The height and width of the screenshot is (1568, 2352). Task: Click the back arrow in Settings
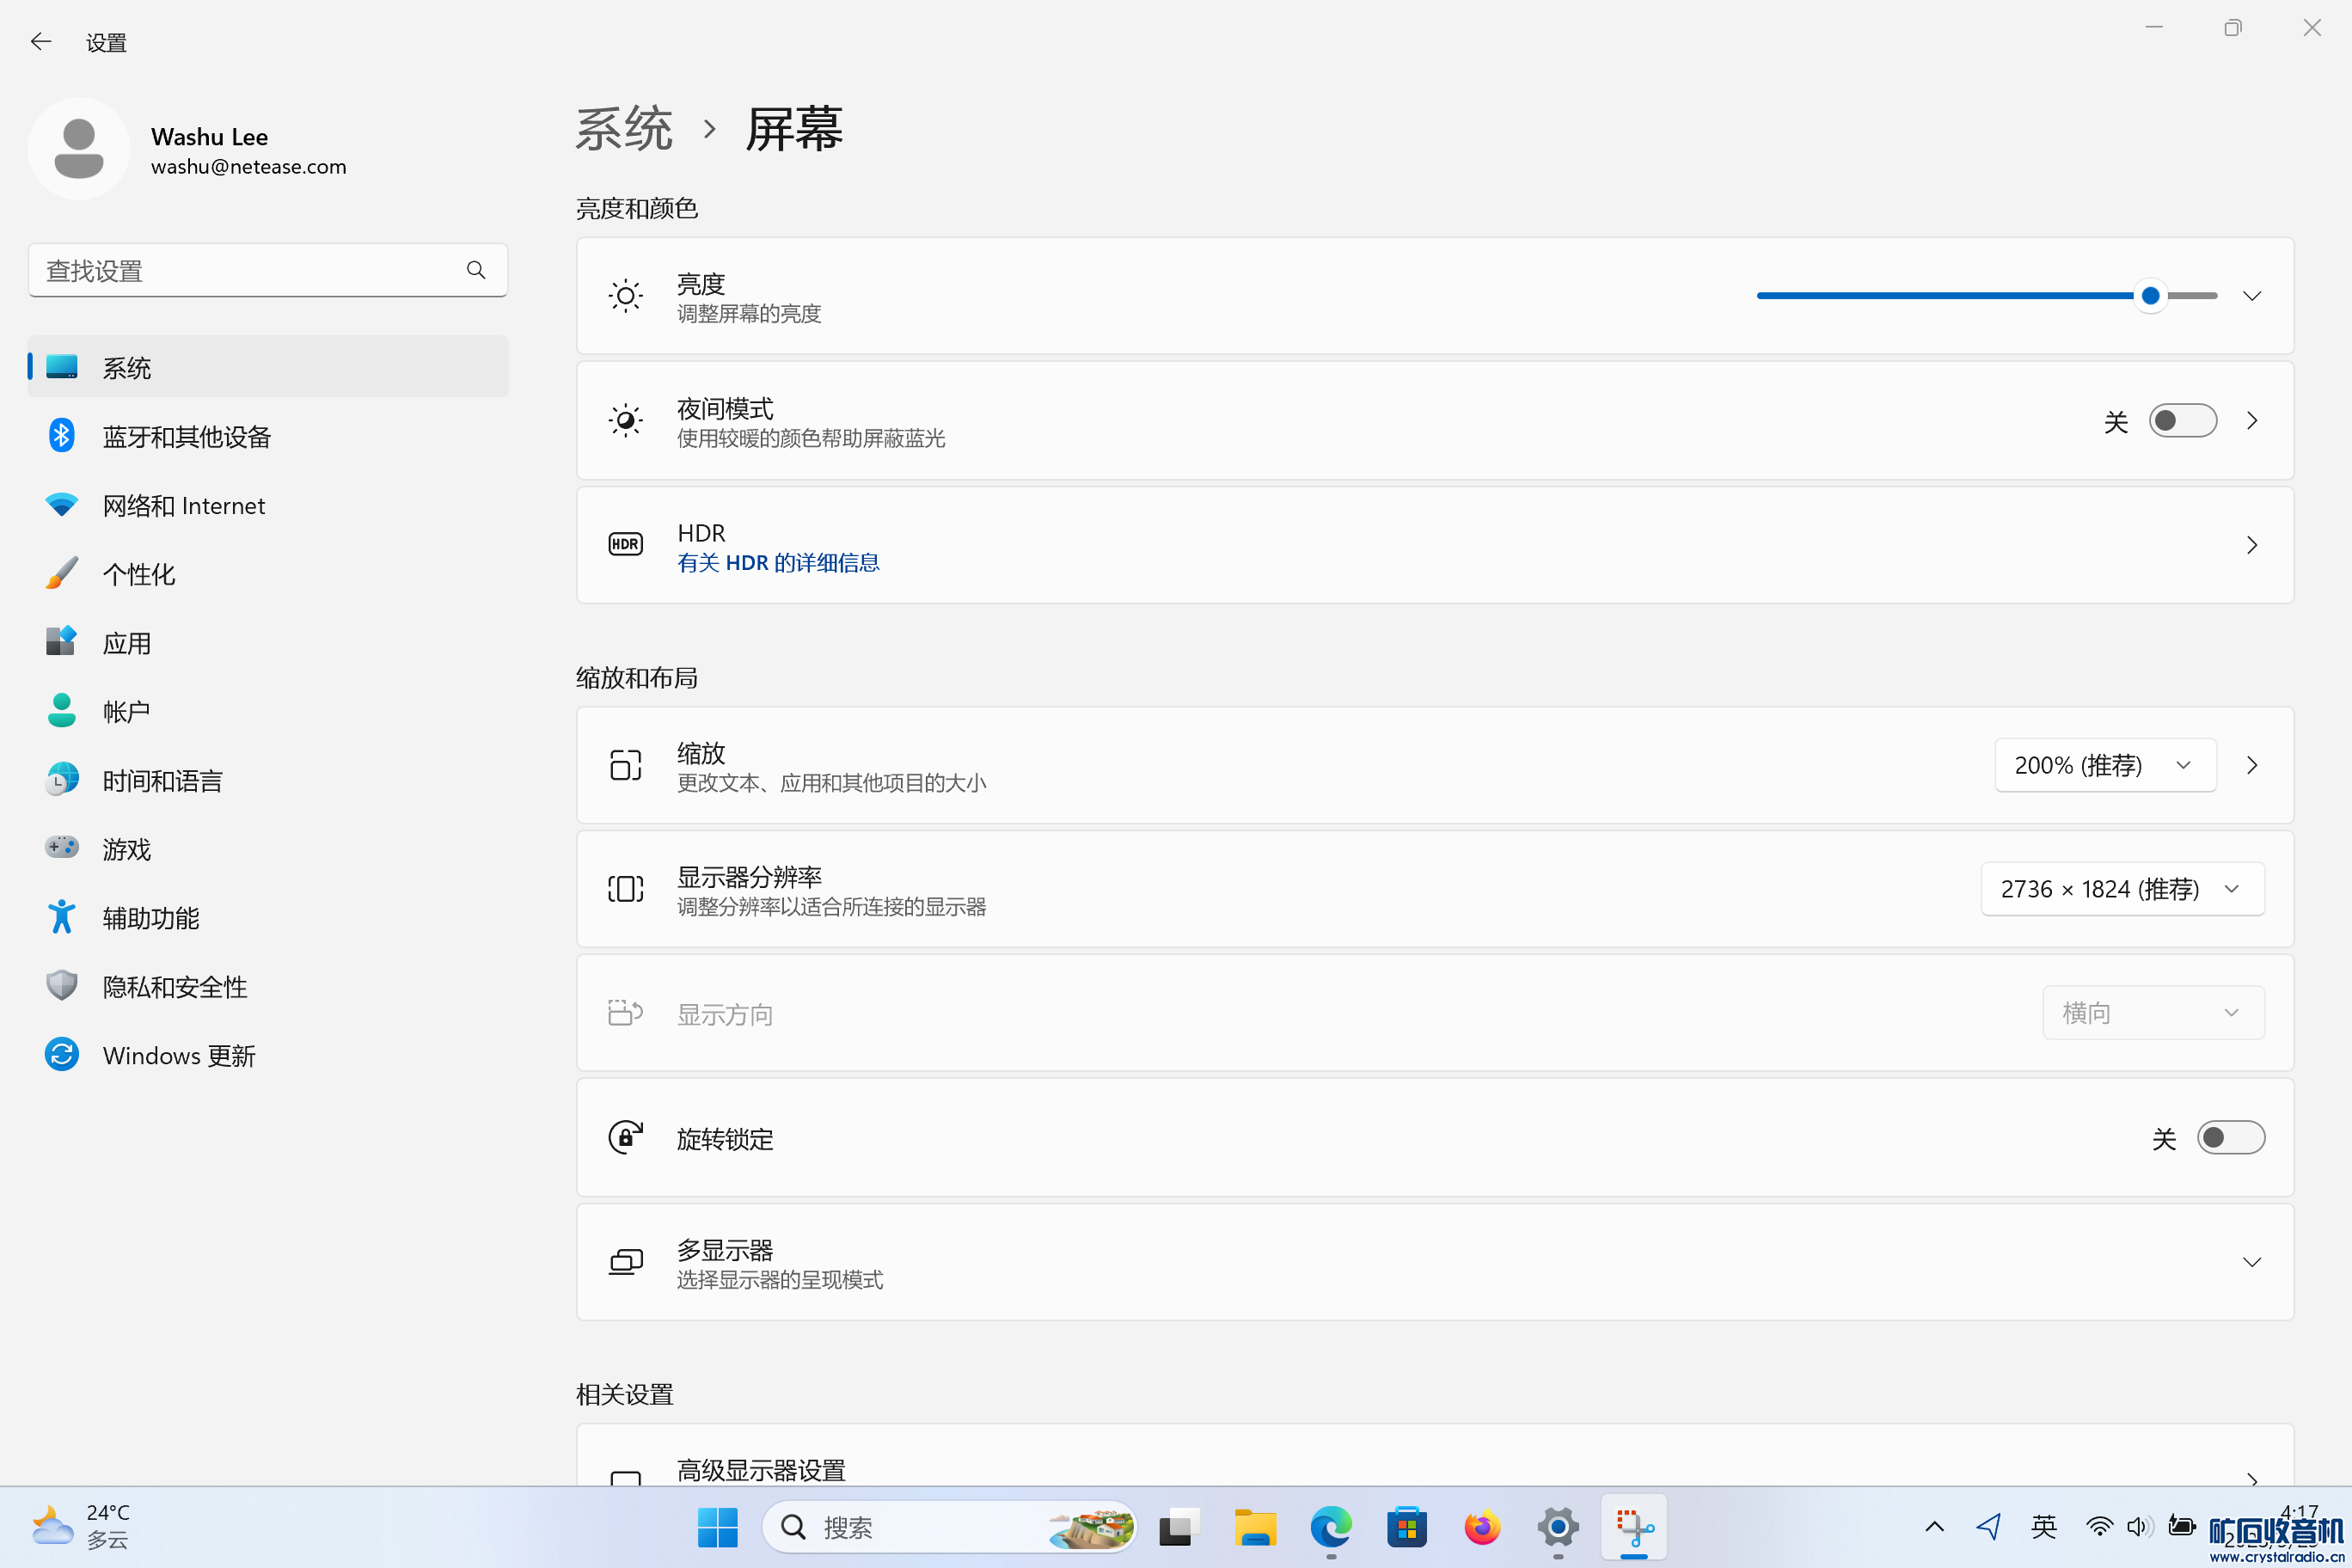41,42
